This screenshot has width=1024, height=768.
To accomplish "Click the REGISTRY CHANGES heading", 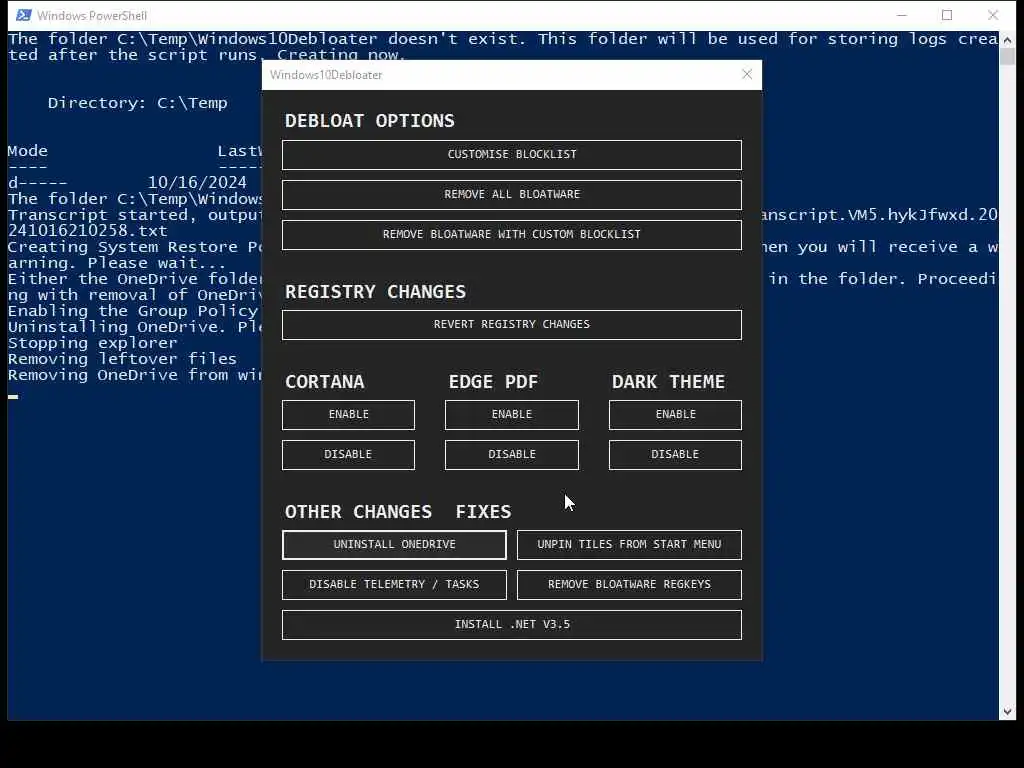I will [376, 292].
